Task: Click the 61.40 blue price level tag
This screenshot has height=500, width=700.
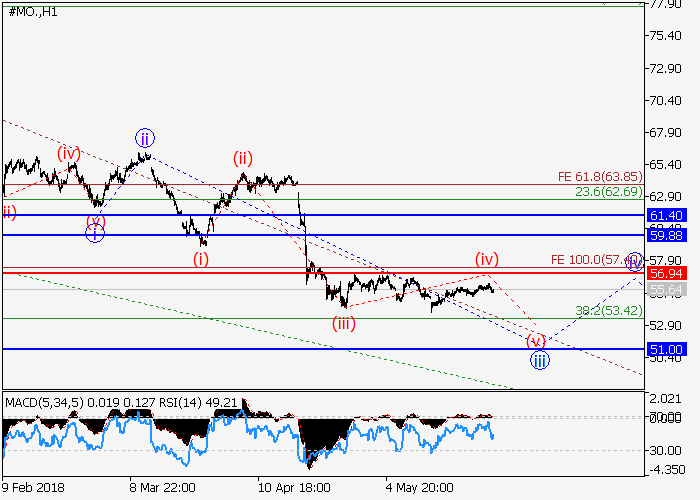Action: tap(665, 215)
